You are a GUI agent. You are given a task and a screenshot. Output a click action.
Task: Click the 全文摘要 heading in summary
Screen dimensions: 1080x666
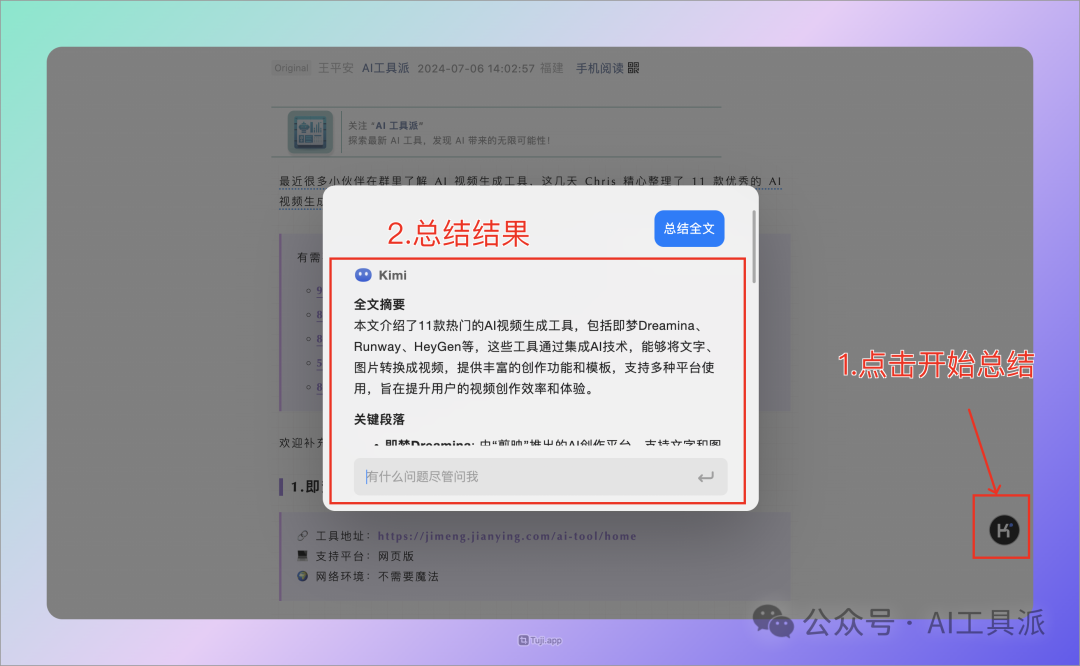pos(380,304)
